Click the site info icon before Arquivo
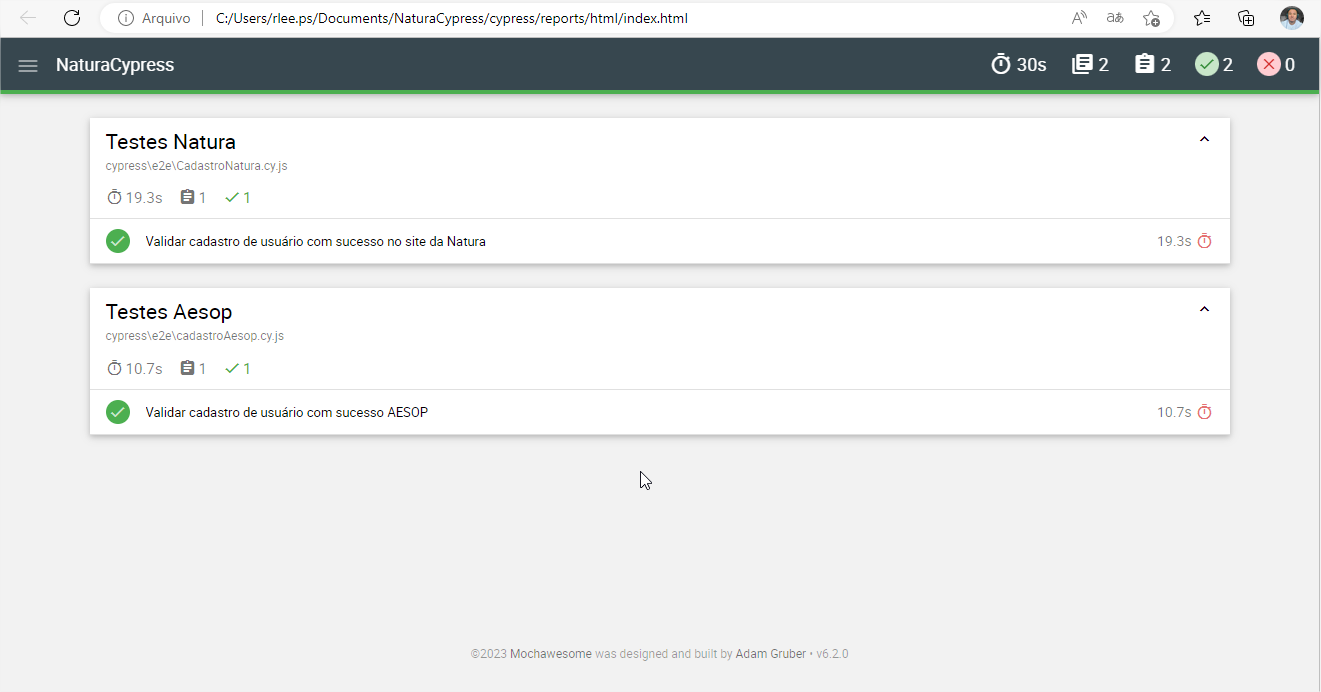 tap(126, 18)
